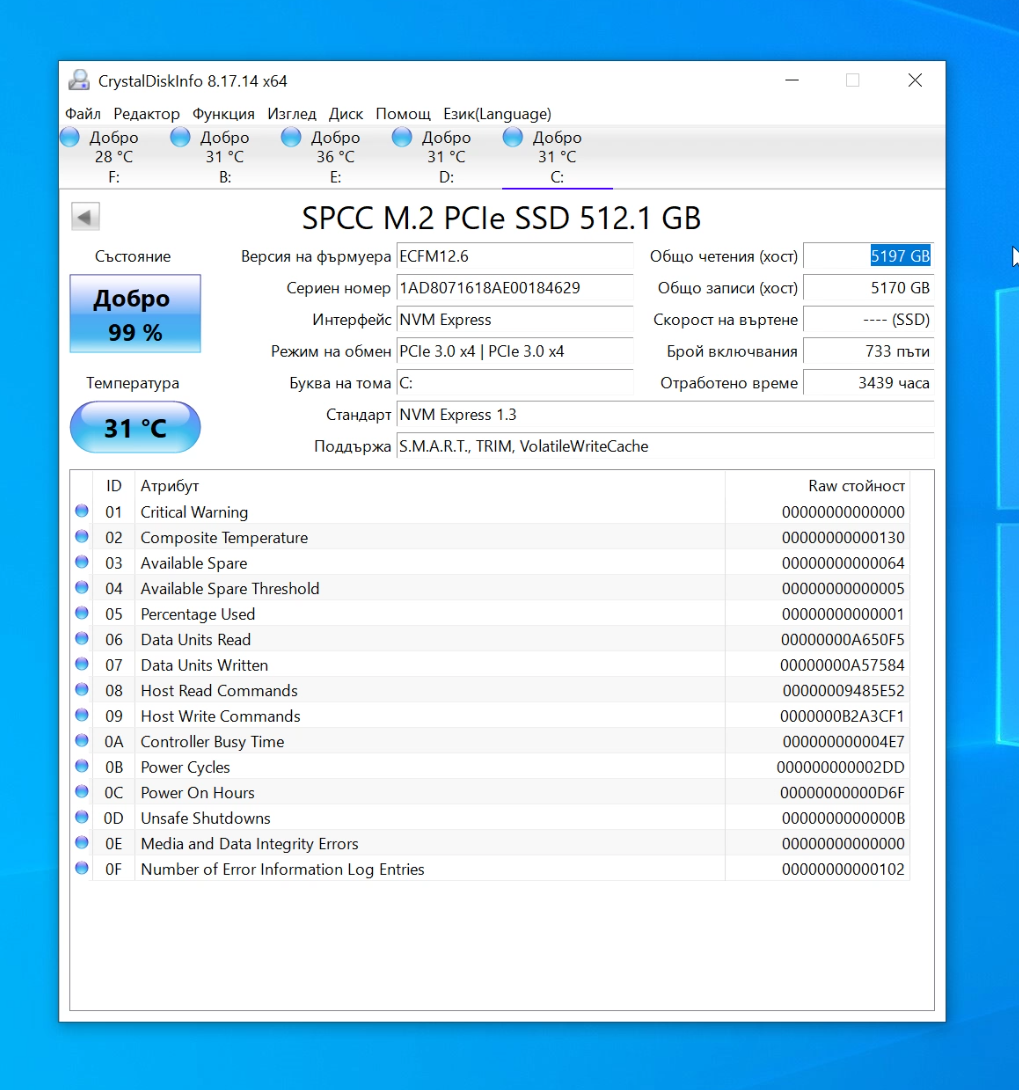Screen dimensions: 1019x1090
Task: Click the 31 °C temperature button
Action: [x=135, y=428]
